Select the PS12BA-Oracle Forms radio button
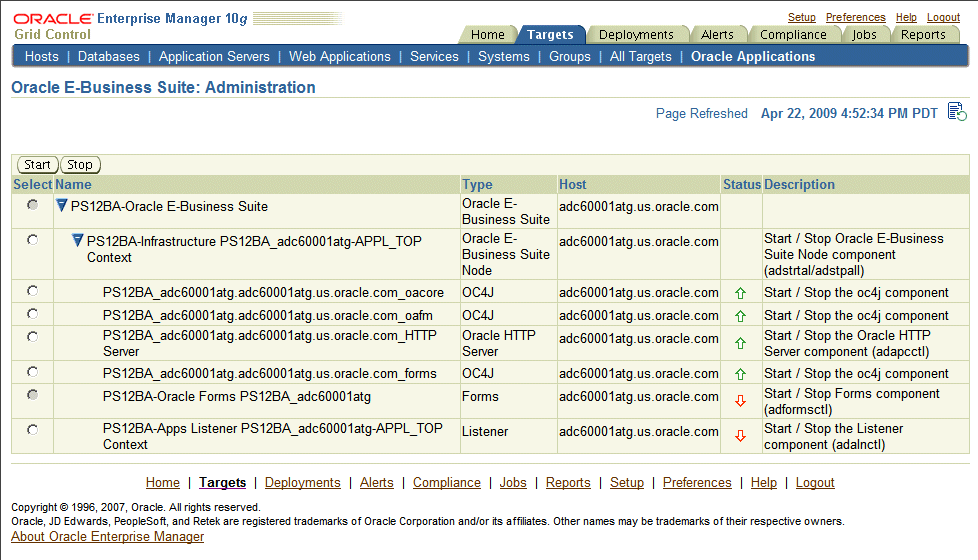 [x=32, y=395]
